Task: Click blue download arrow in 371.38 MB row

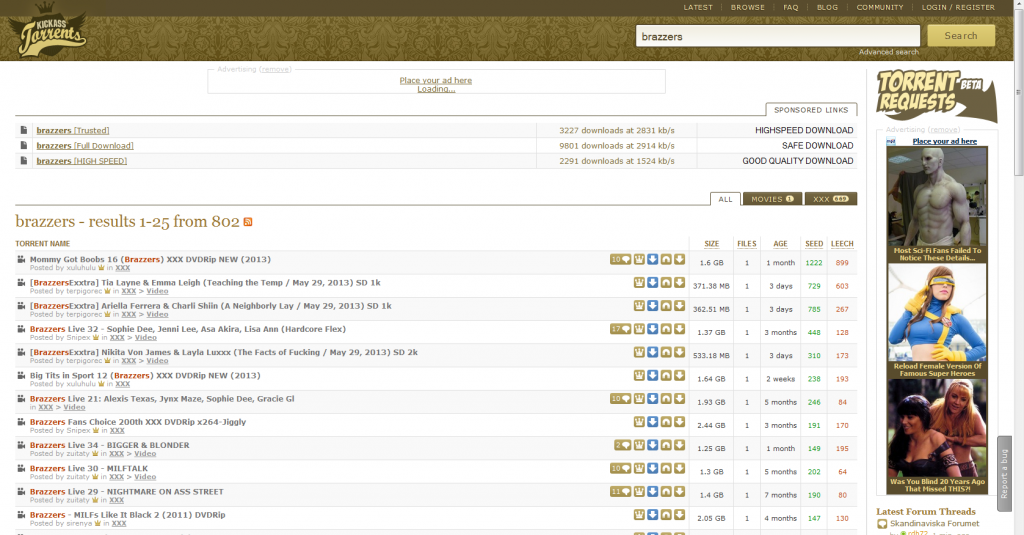Action: tap(652, 283)
